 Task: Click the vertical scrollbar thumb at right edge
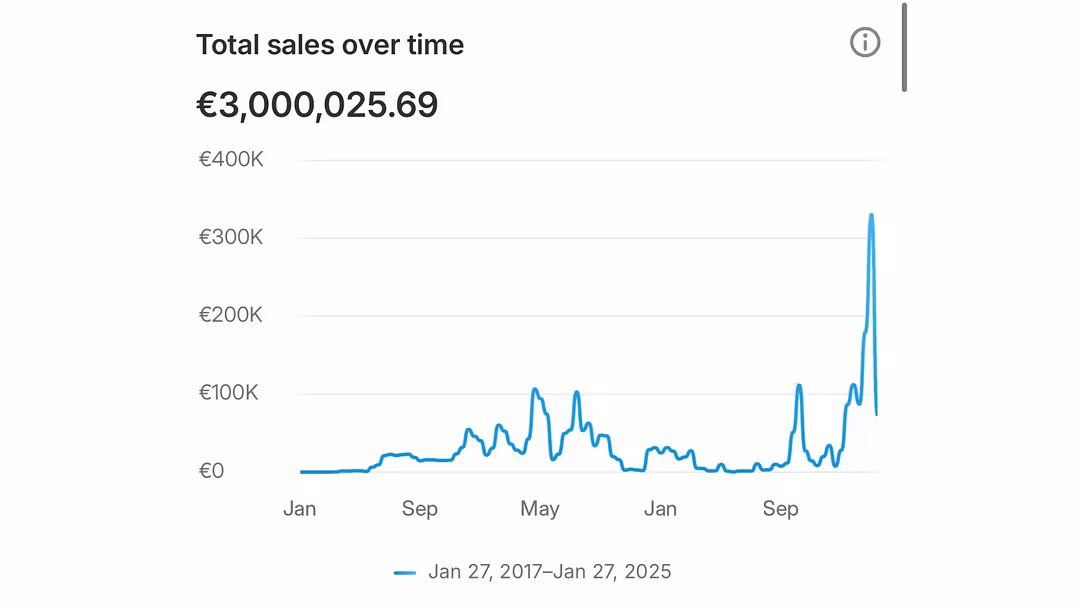coord(904,48)
